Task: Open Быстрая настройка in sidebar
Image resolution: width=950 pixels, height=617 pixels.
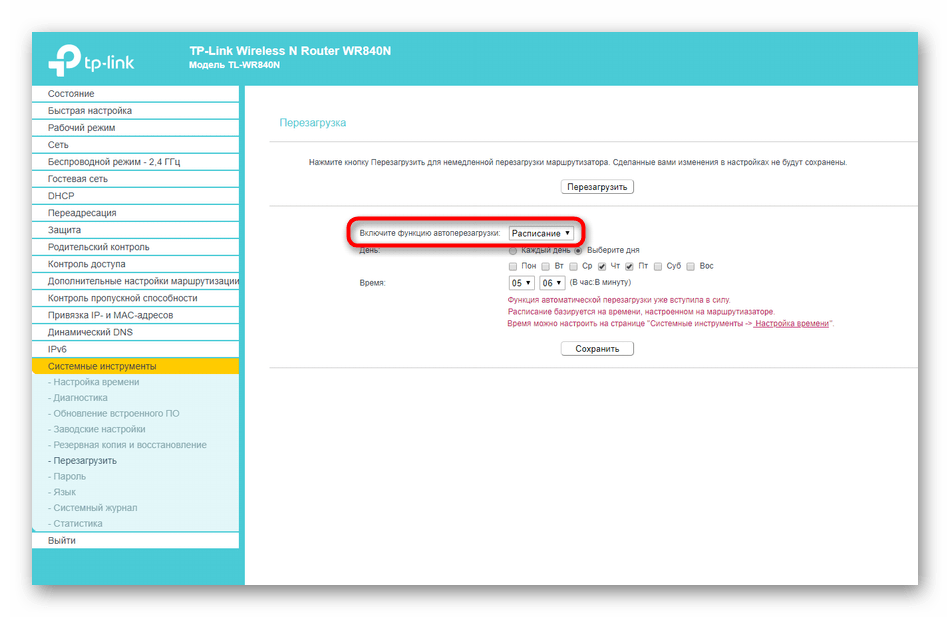Action: (136, 110)
